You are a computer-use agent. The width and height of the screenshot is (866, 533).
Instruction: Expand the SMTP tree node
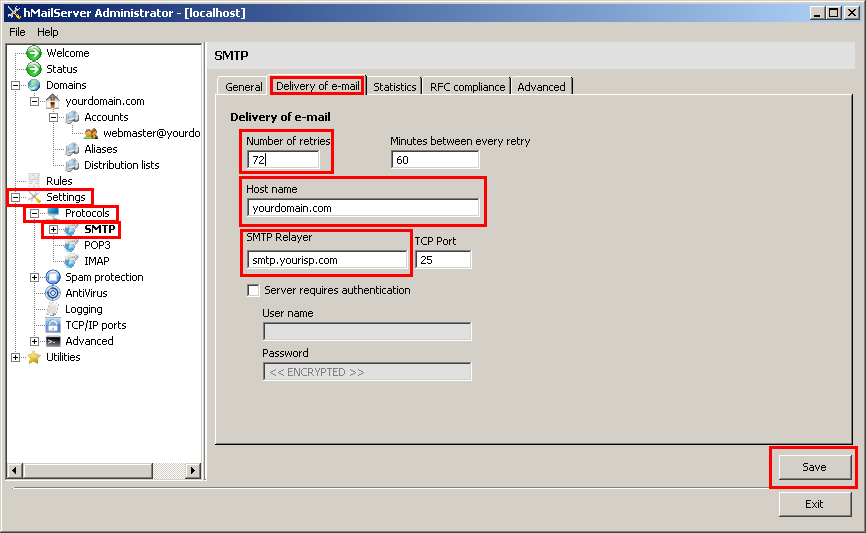53,229
